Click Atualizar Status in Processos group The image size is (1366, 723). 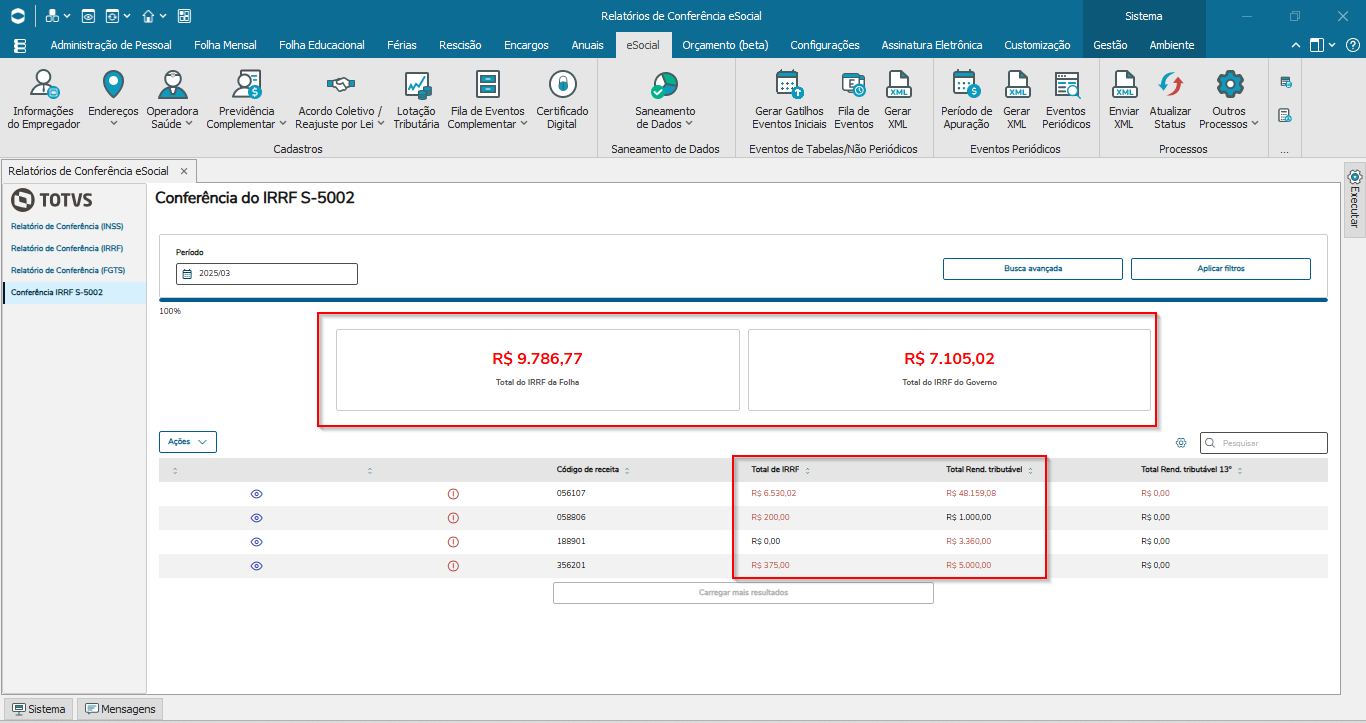1170,100
